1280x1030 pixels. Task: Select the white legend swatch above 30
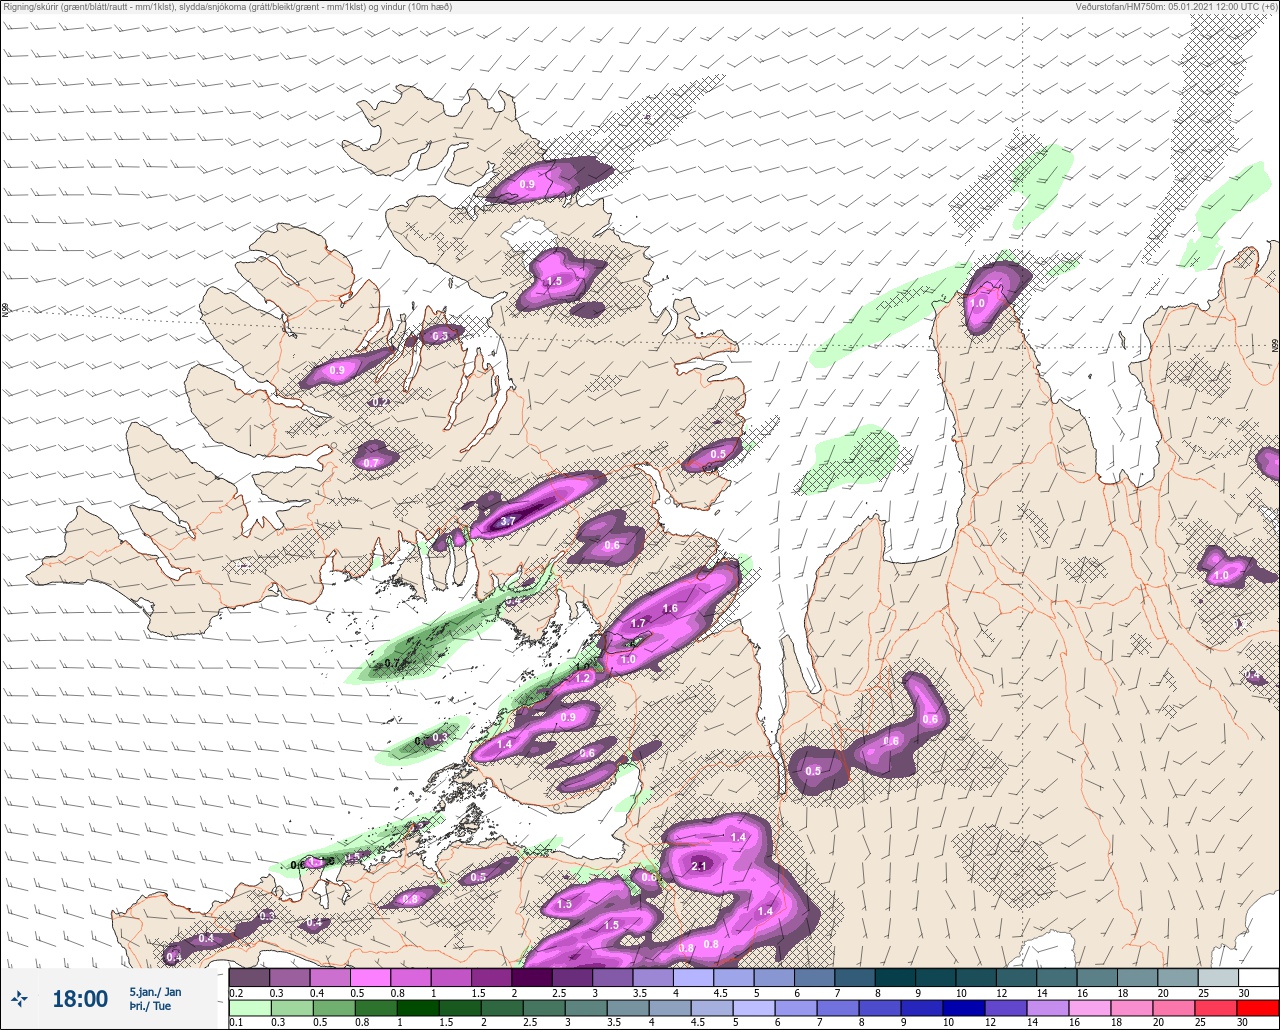[x=1258, y=977]
